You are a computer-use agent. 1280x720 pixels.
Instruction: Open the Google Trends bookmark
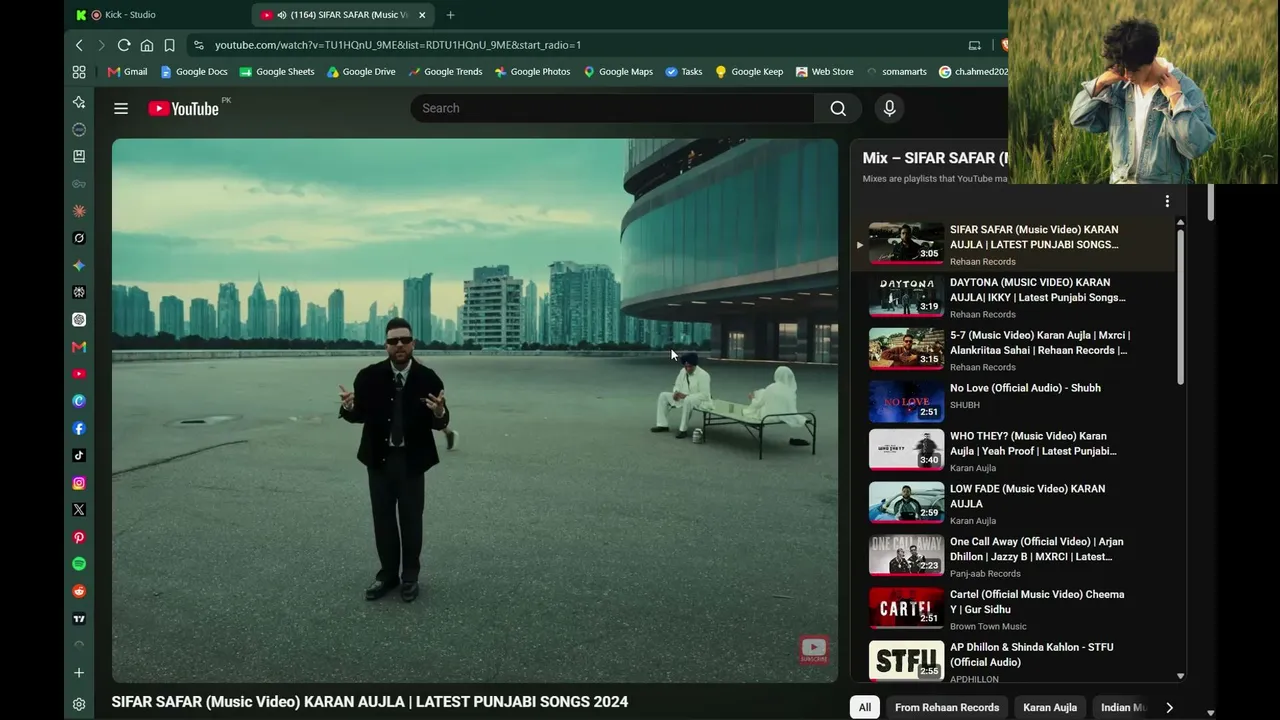click(445, 72)
